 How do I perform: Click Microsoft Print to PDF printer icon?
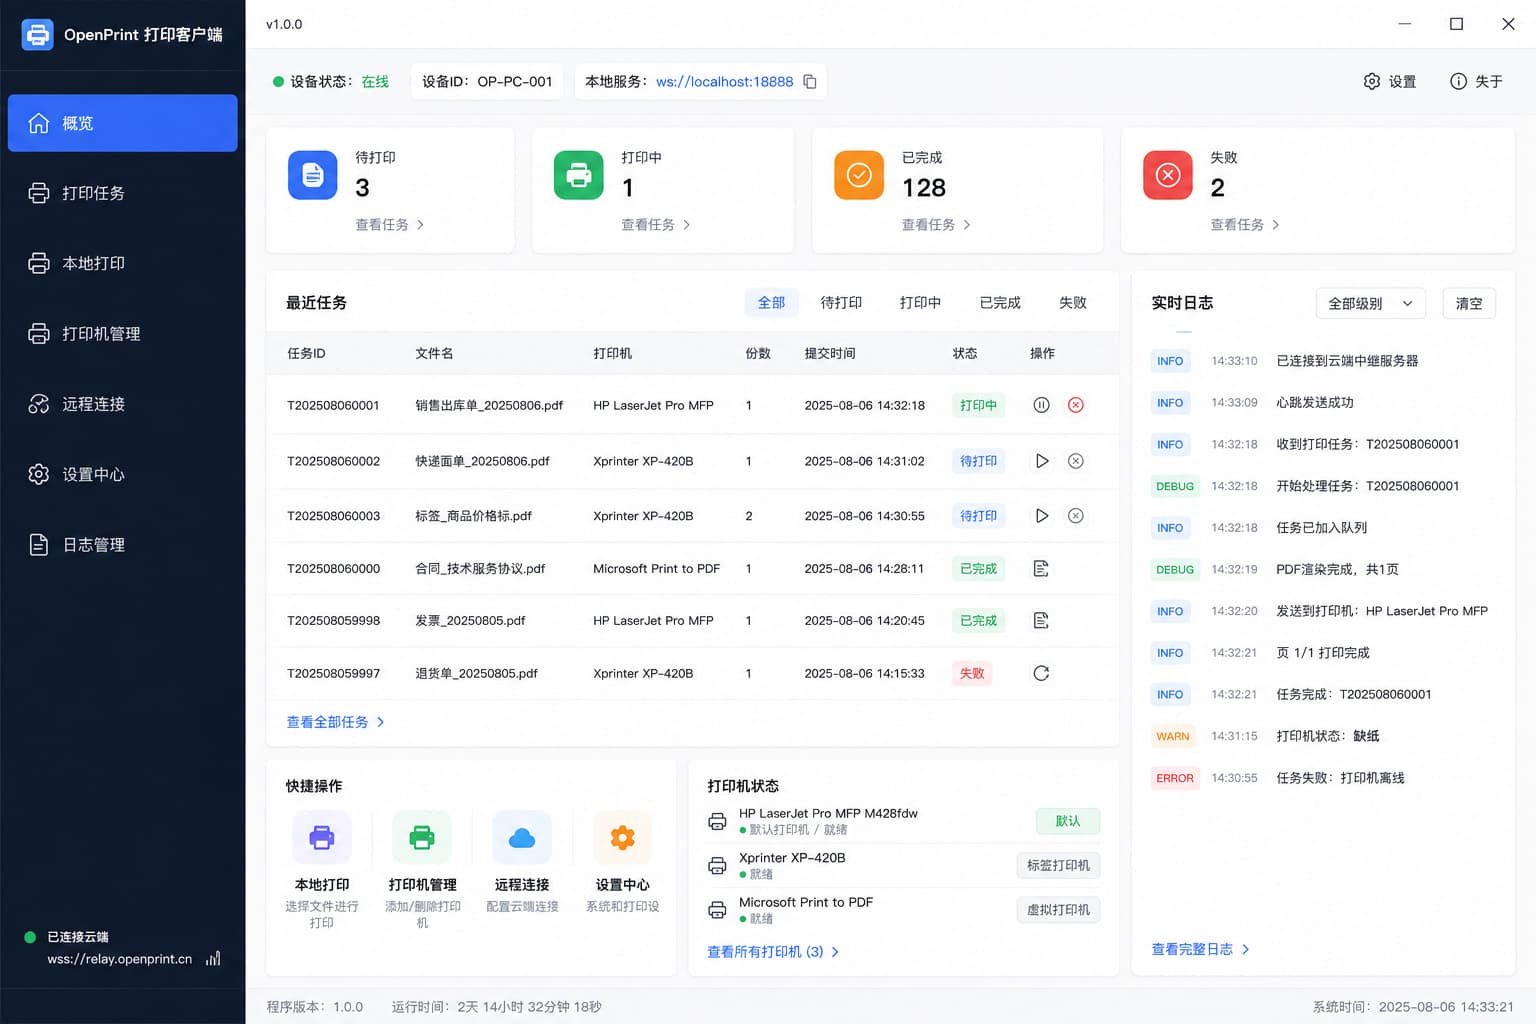(717, 910)
